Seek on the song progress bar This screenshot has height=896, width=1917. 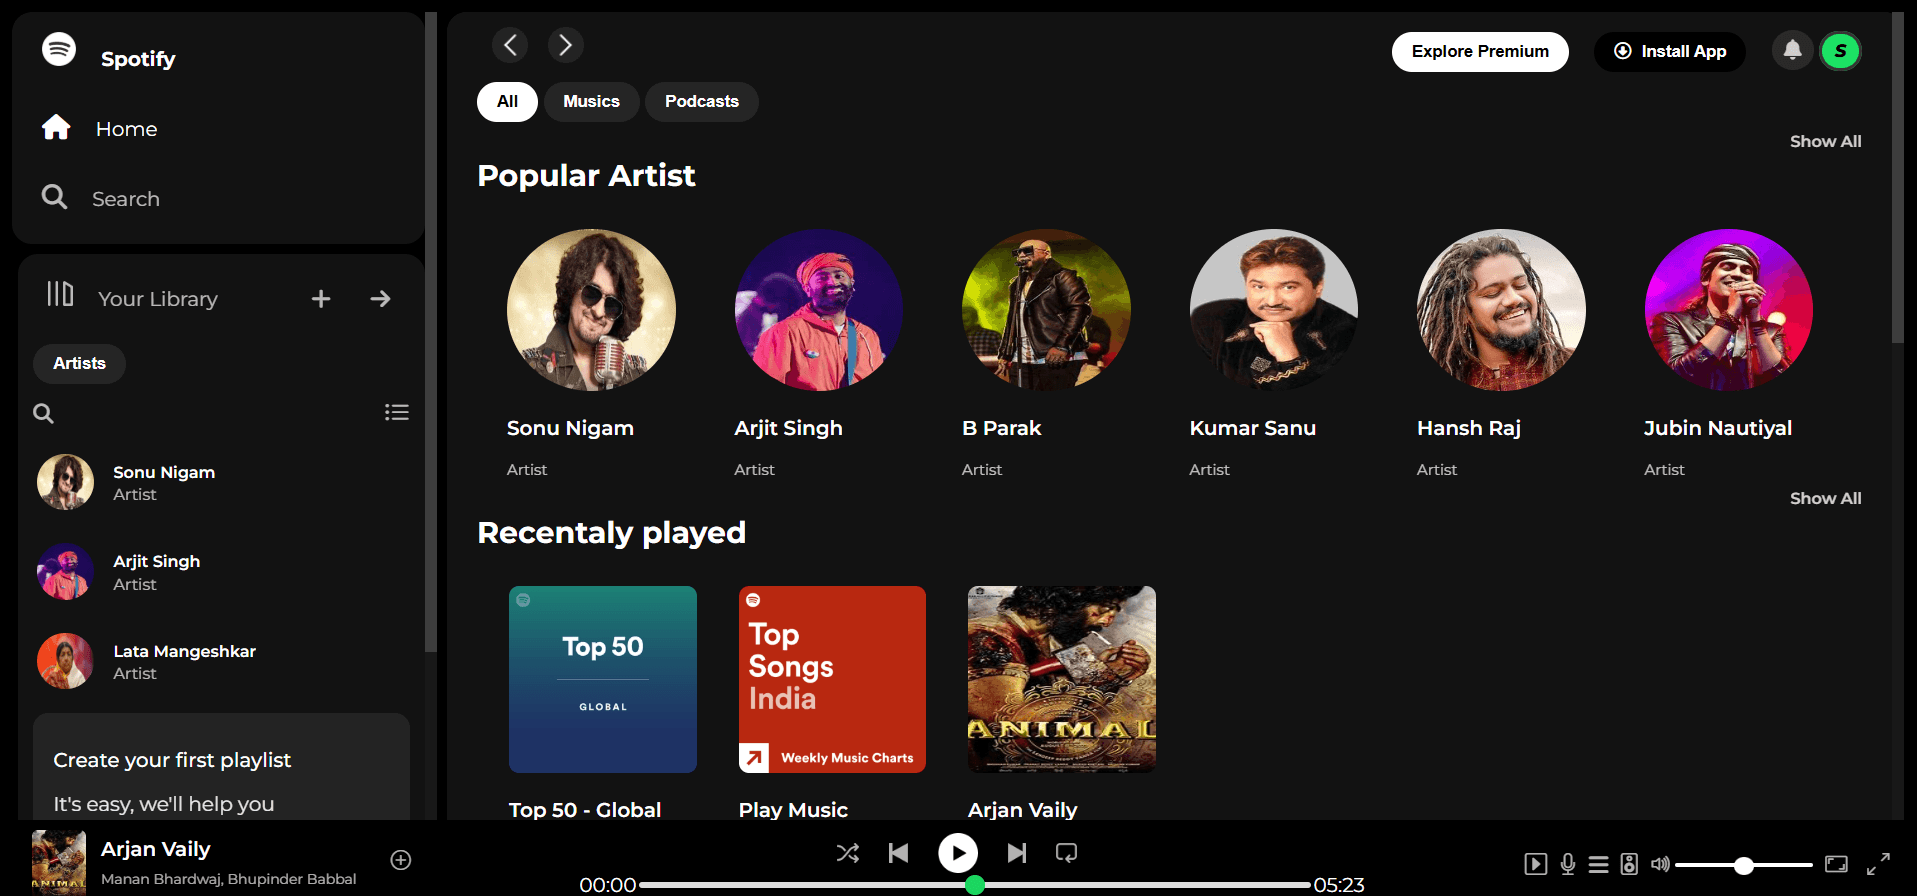[x=975, y=885]
